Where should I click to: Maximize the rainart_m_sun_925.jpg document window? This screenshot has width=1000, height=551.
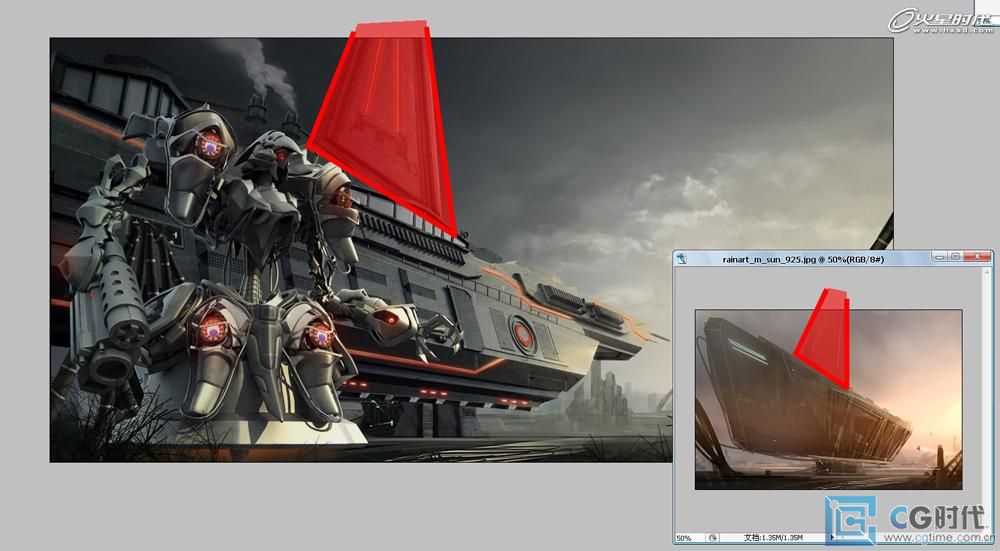point(955,256)
